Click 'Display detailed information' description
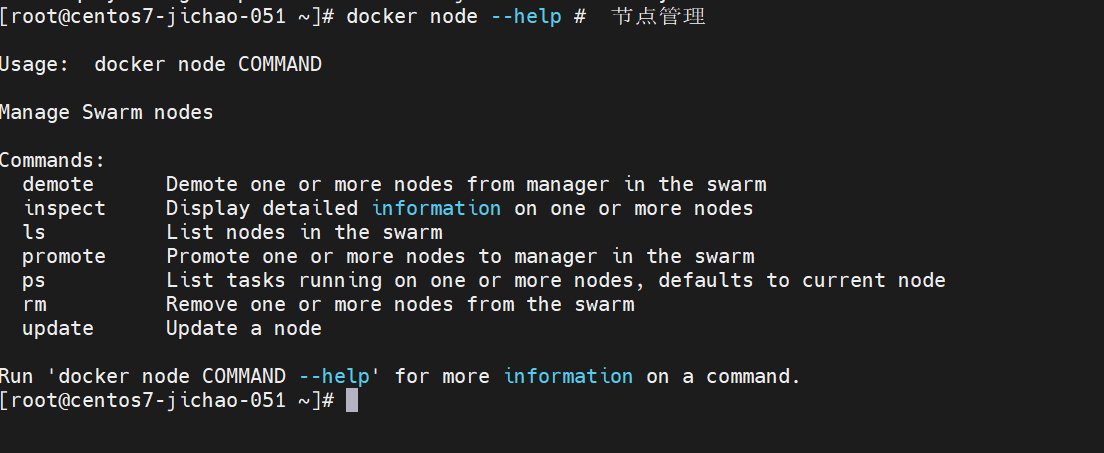Viewport: 1104px width, 453px height. click(460, 209)
